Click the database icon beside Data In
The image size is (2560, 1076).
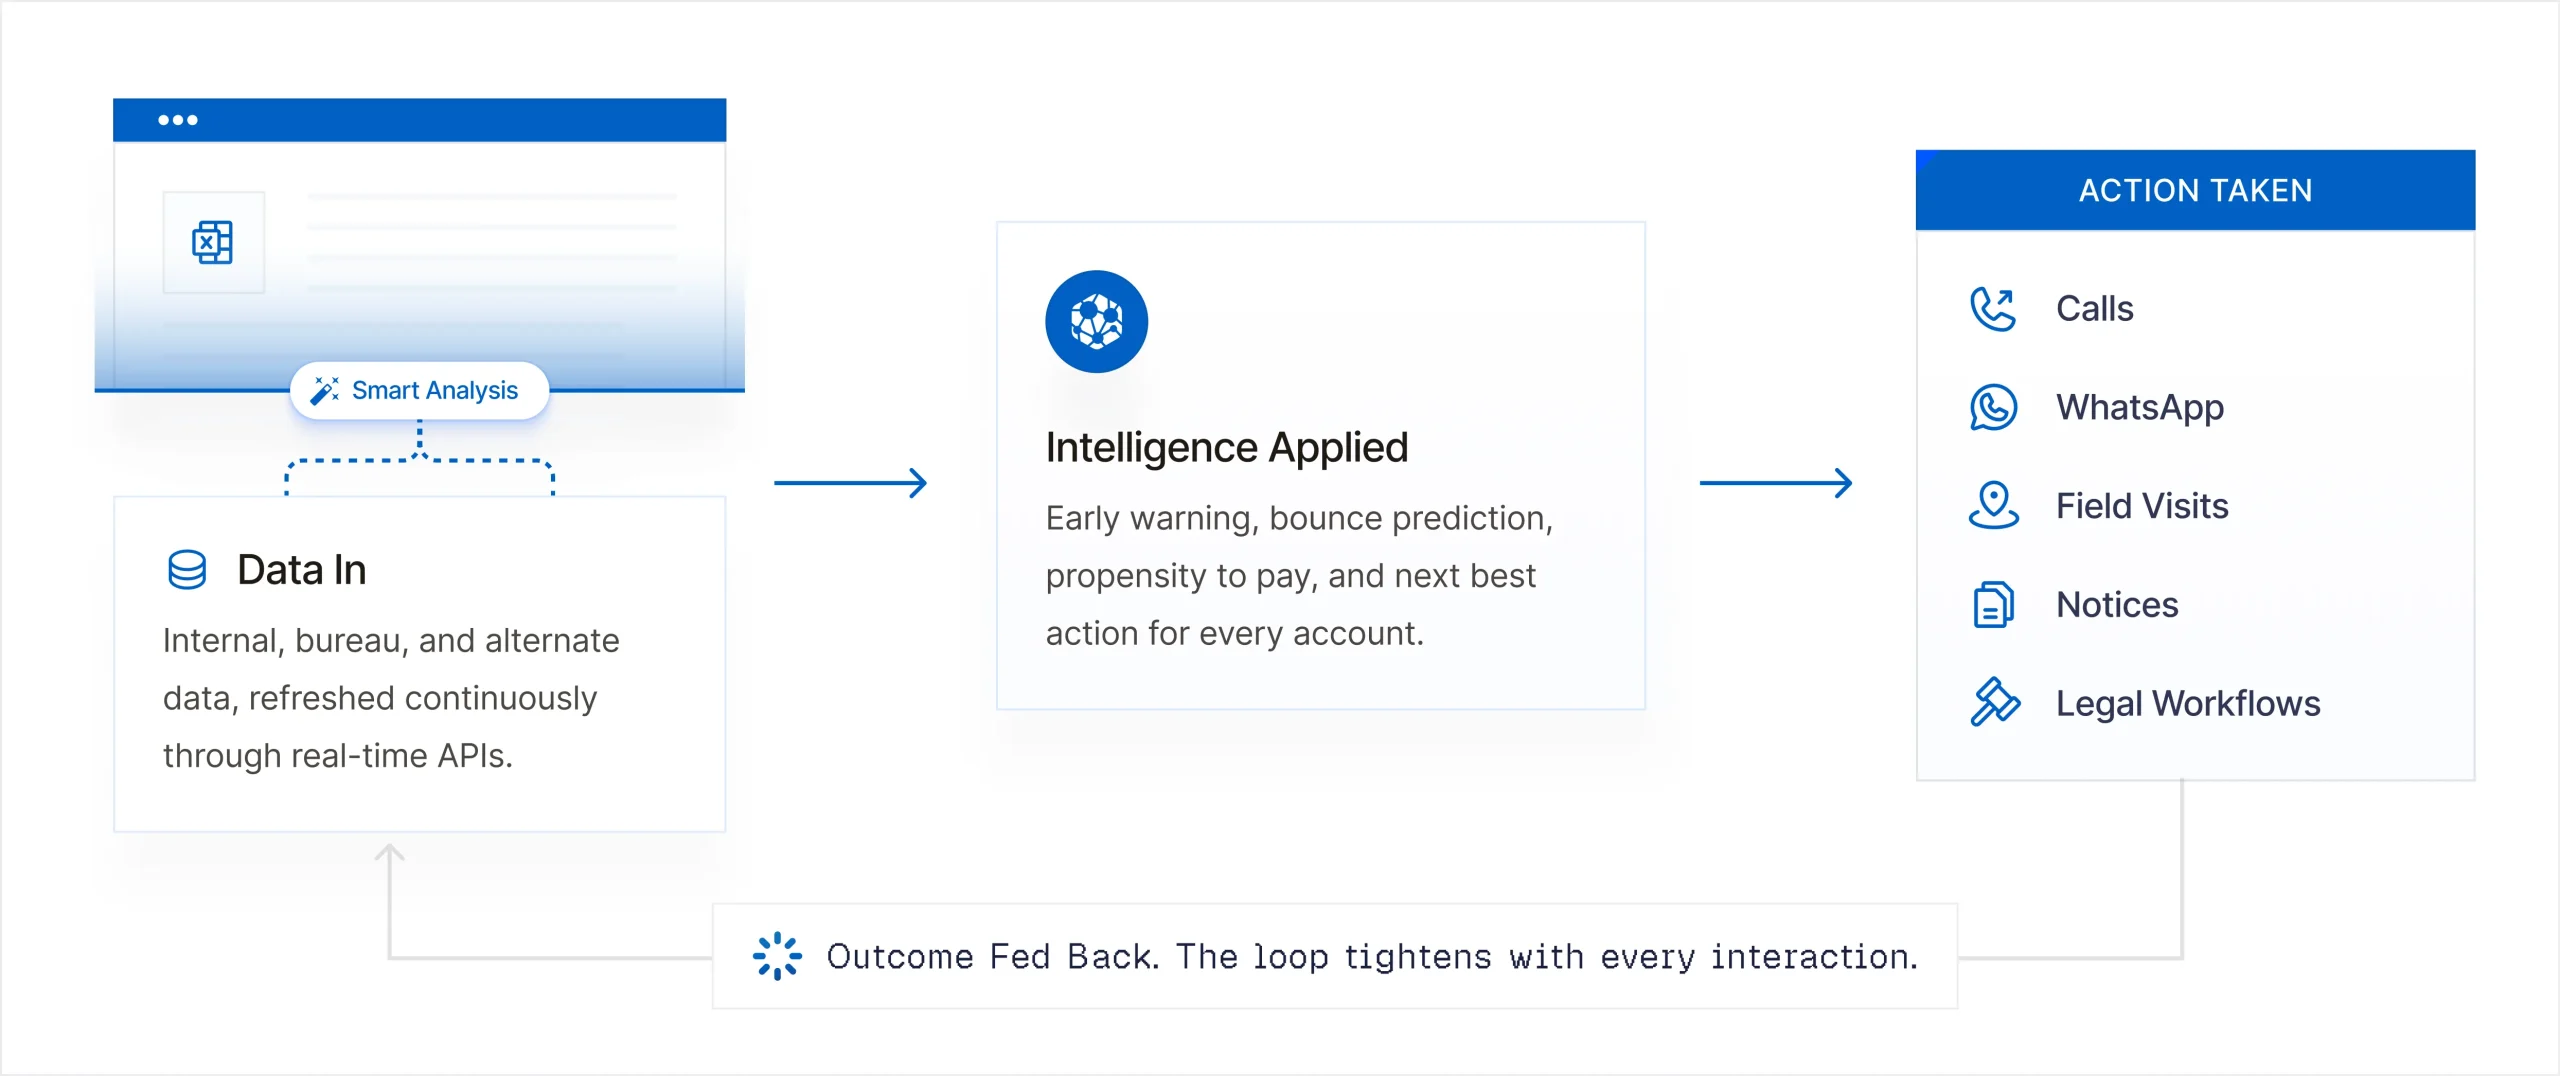tap(187, 570)
